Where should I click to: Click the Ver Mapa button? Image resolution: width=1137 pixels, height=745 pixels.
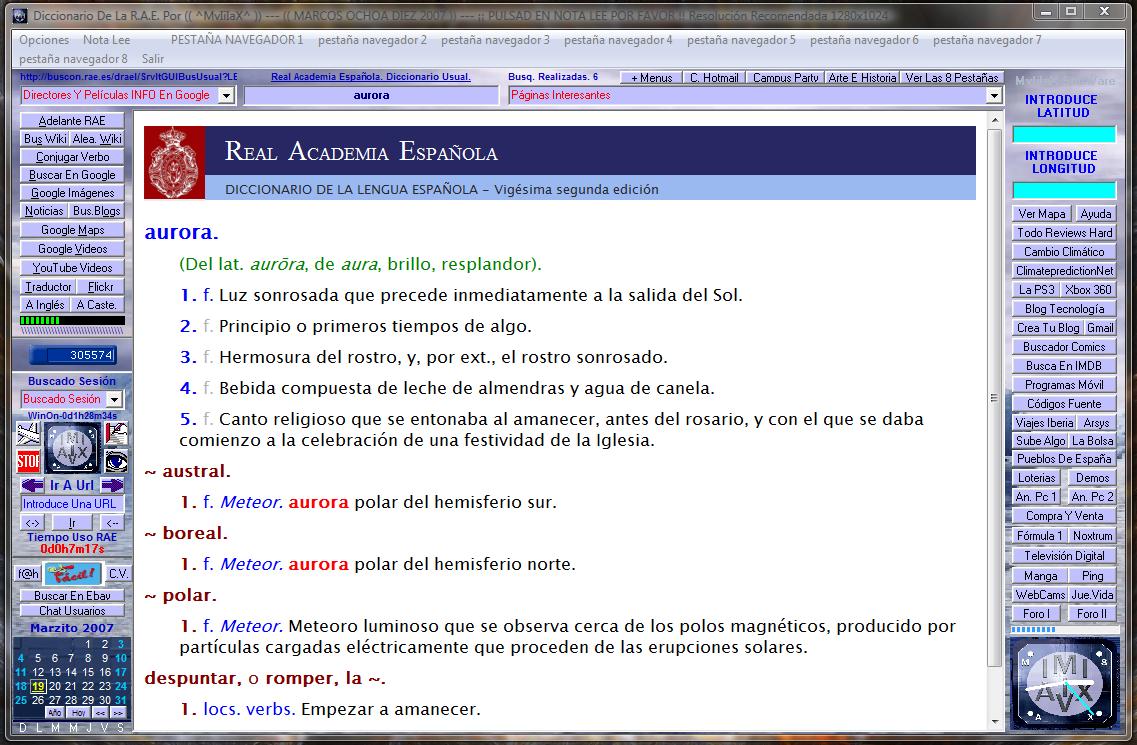(1041, 213)
